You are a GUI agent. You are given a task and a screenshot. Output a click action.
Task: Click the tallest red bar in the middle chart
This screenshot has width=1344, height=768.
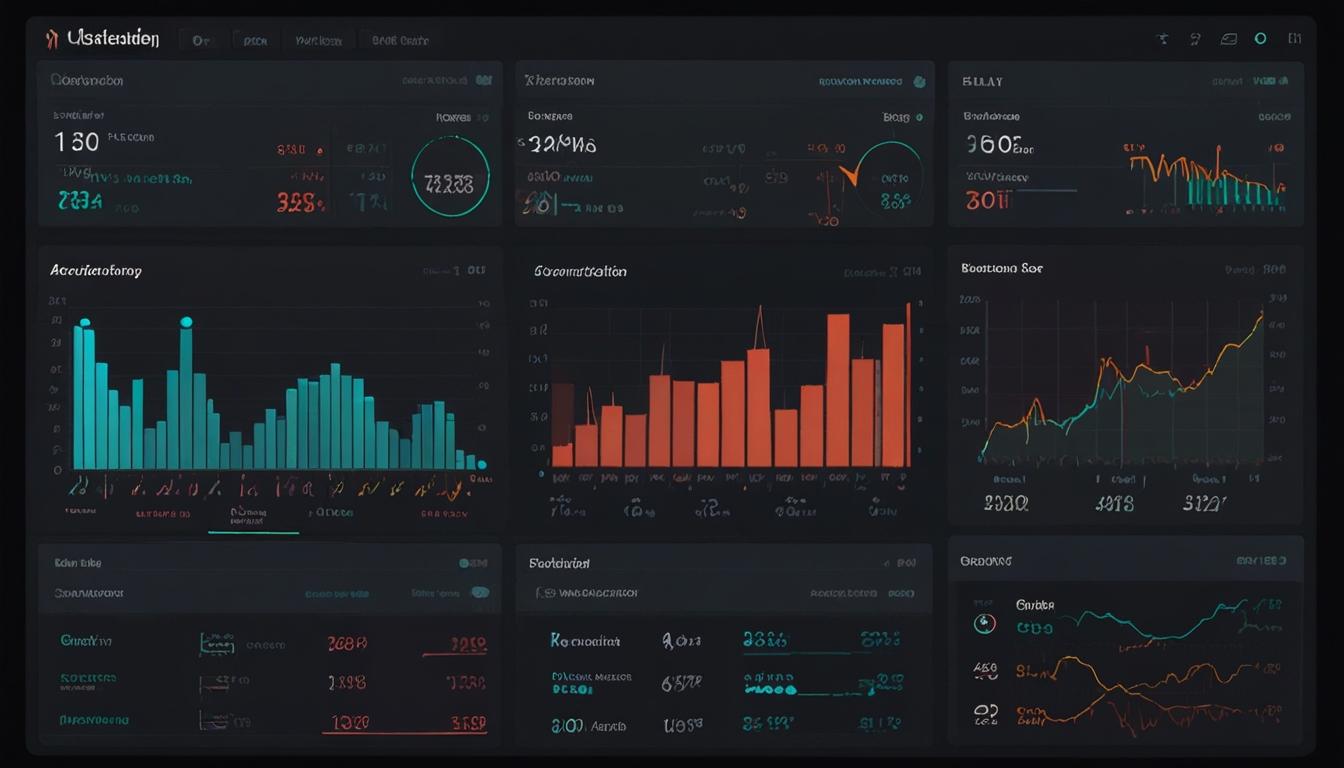pos(838,390)
